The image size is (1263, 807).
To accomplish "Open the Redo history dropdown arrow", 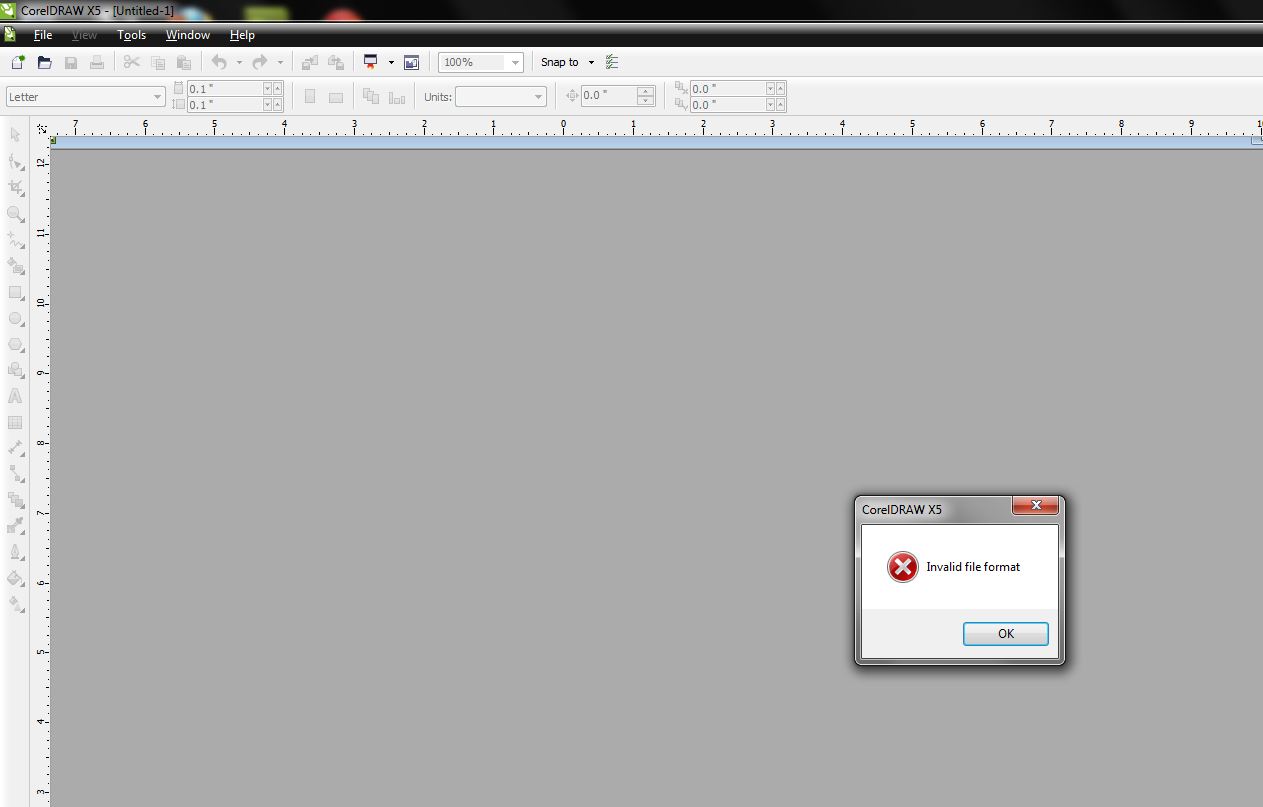I will point(280,62).
